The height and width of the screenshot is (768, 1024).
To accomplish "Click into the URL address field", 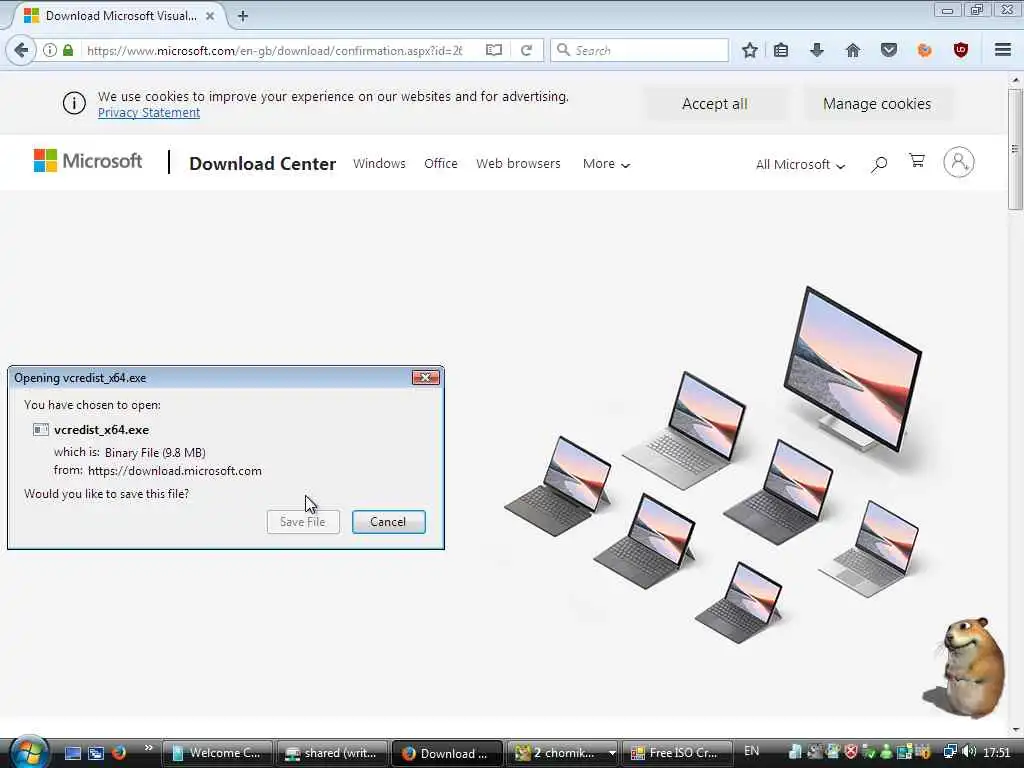I will [x=274, y=50].
